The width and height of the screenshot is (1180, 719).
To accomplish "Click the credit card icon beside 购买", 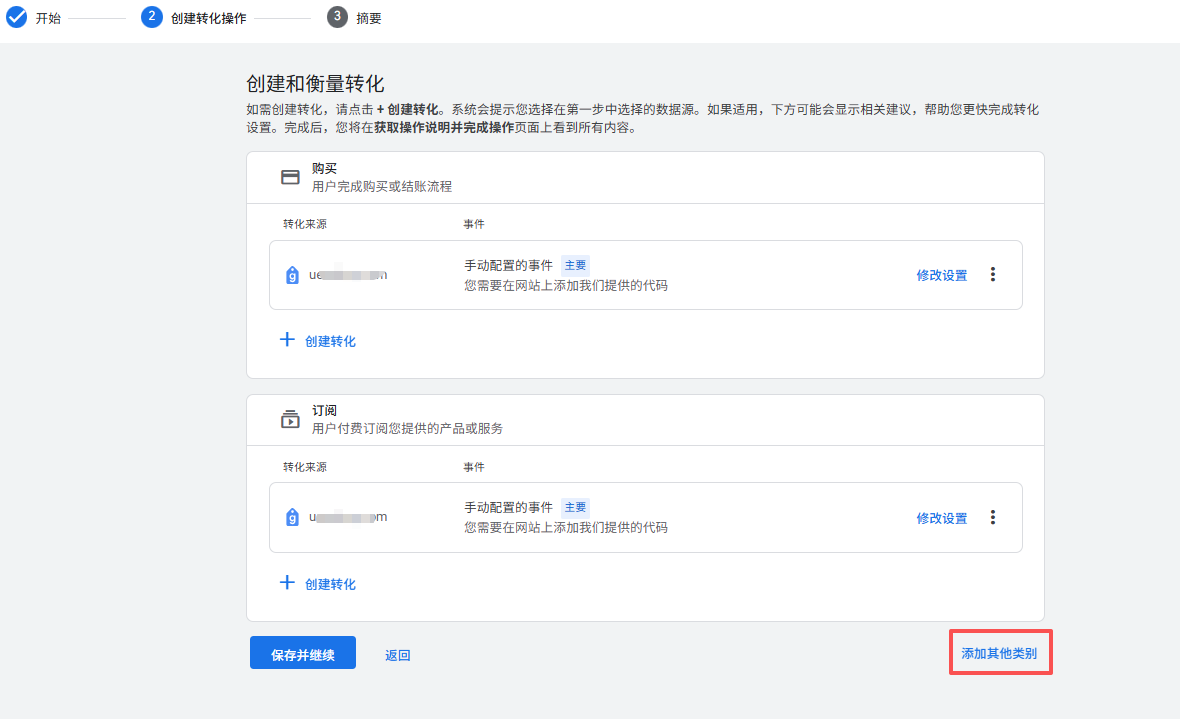I will pos(290,177).
